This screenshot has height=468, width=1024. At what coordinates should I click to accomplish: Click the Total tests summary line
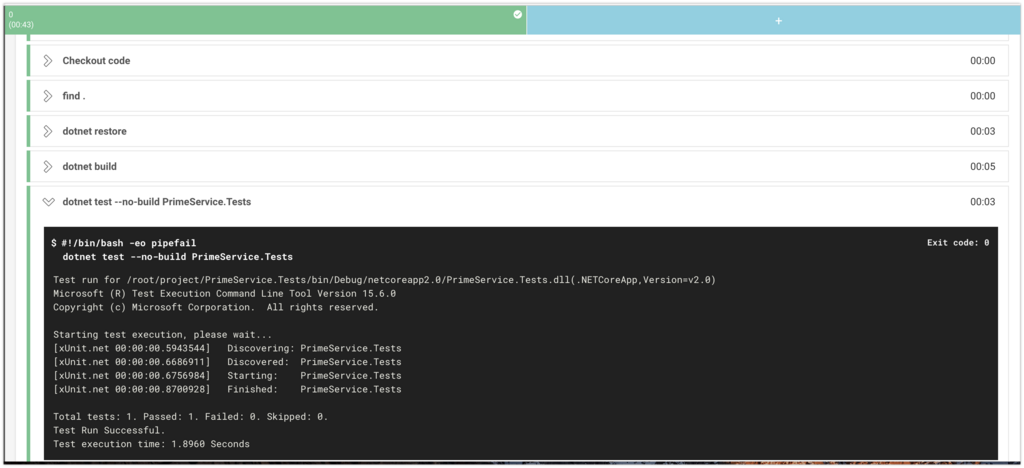click(191, 416)
